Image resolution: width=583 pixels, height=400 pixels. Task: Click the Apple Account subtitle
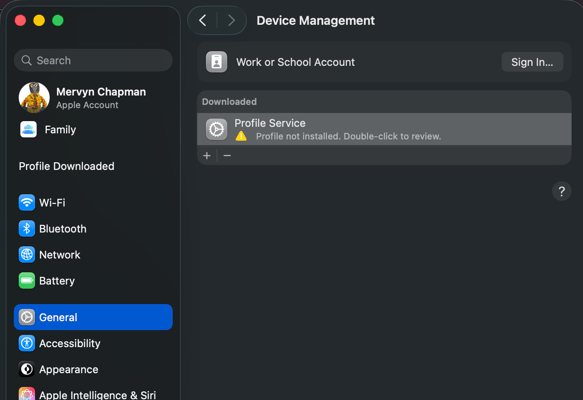pyautogui.click(x=87, y=105)
